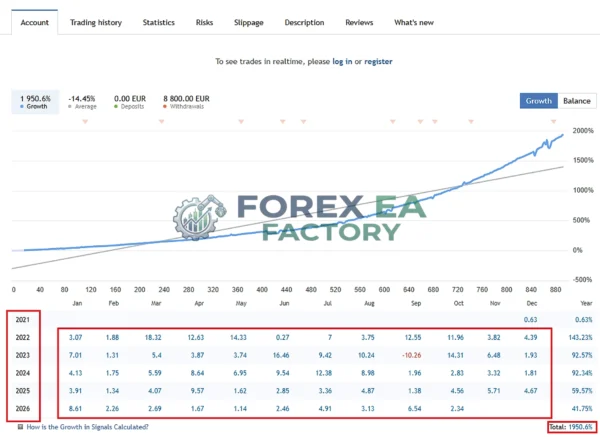Viewport: 600px width, 437px height.
Task: Switch chart to Balance view
Action: 577,101
